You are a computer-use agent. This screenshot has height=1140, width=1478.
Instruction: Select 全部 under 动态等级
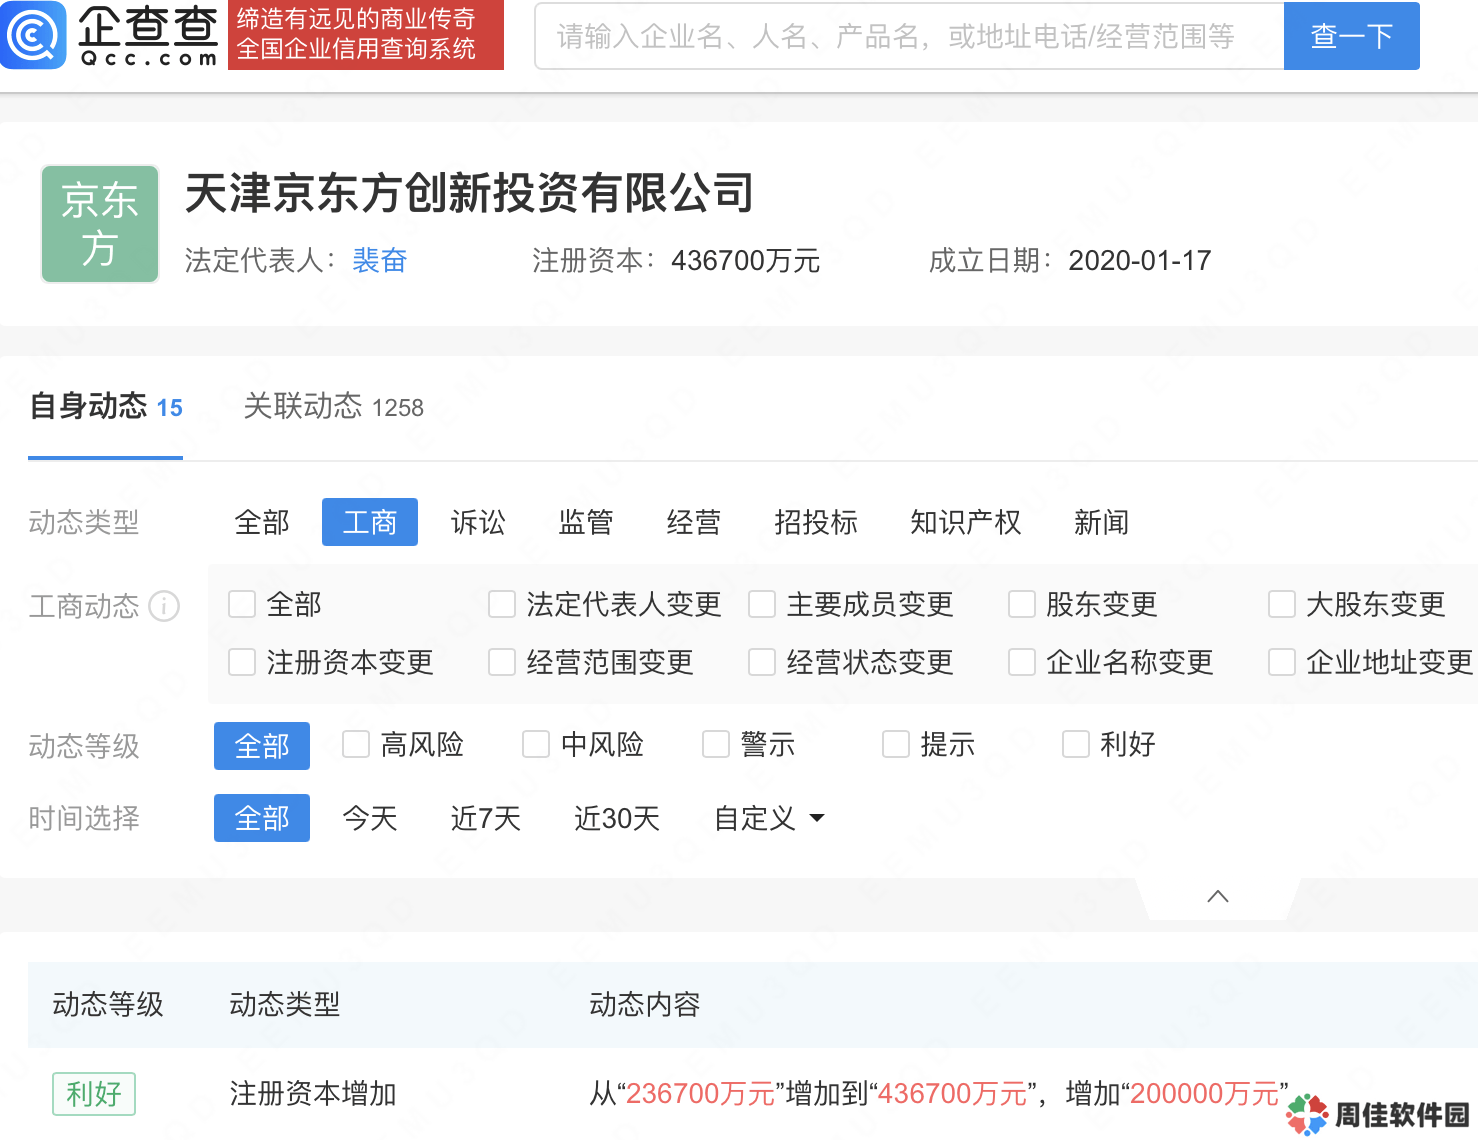tap(262, 746)
